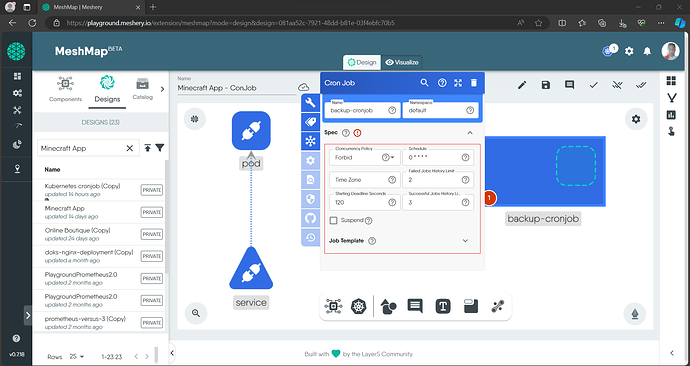690x366 pixels.
Task: Open canvas settings gear button
Action: (636, 119)
